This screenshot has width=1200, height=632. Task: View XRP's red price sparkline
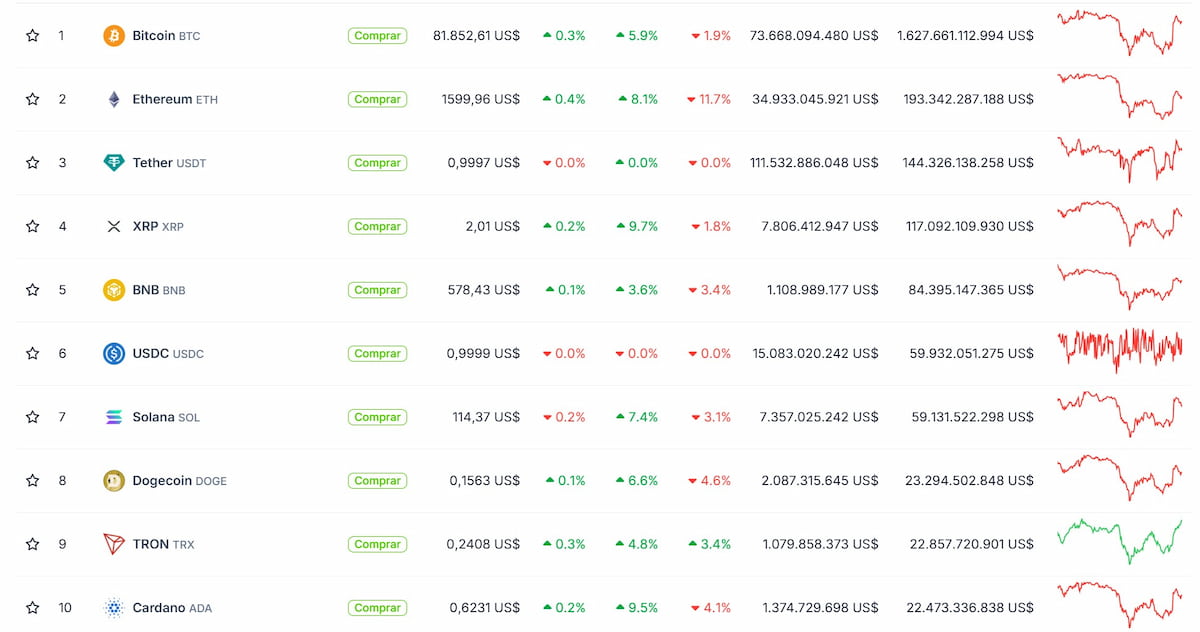point(1120,223)
